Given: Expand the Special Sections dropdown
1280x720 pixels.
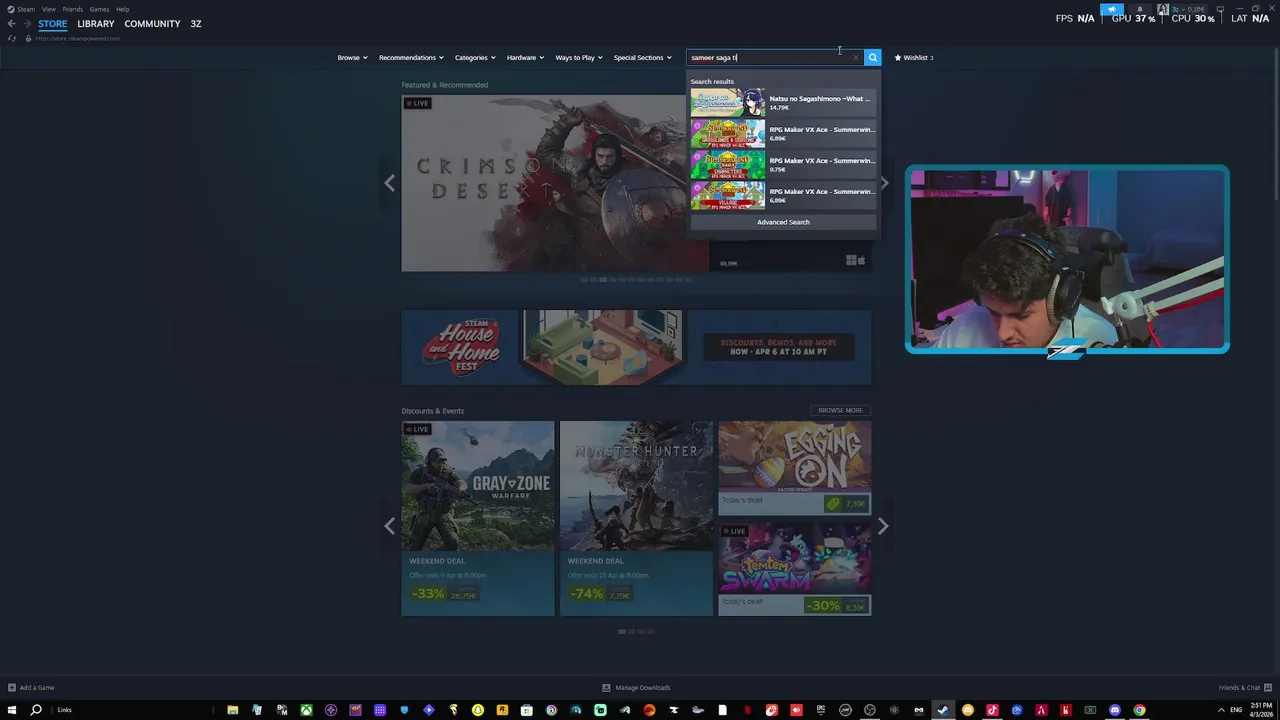Looking at the screenshot, I should 643,58.
